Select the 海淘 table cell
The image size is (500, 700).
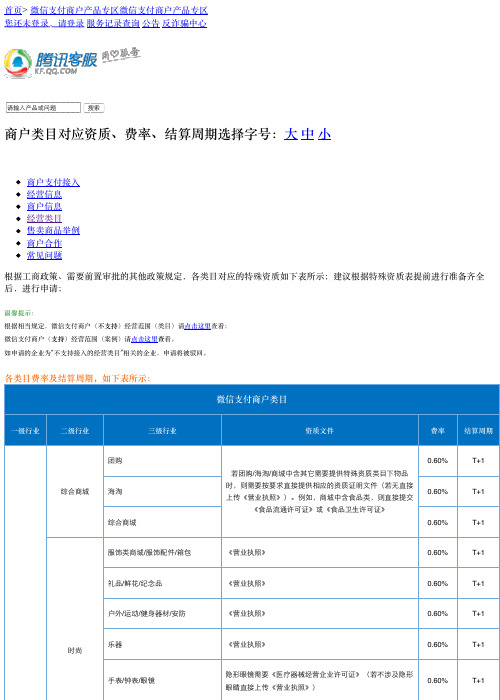(x=162, y=492)
